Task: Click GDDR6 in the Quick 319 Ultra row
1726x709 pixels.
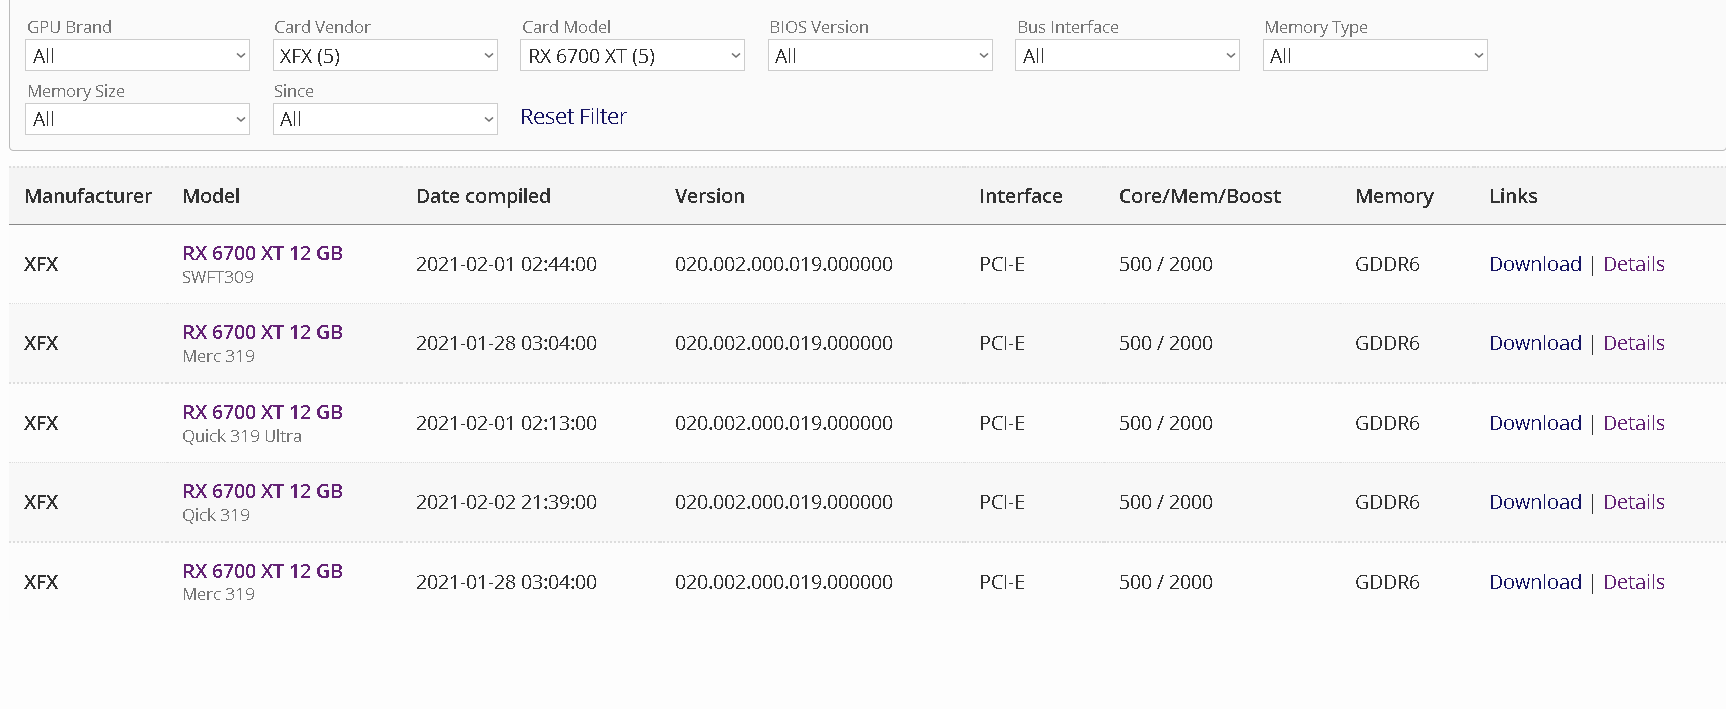Action: (x=1387, y=423)
